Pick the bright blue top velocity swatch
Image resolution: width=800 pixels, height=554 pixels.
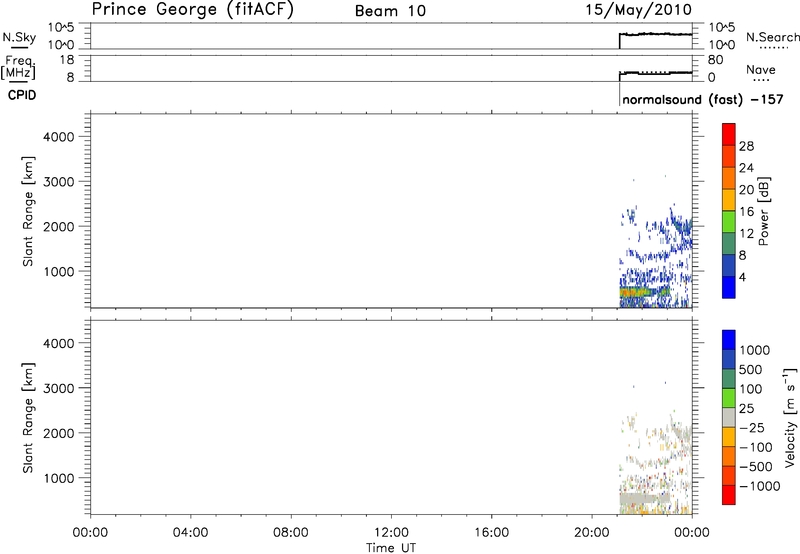click(x=729, y=340)
